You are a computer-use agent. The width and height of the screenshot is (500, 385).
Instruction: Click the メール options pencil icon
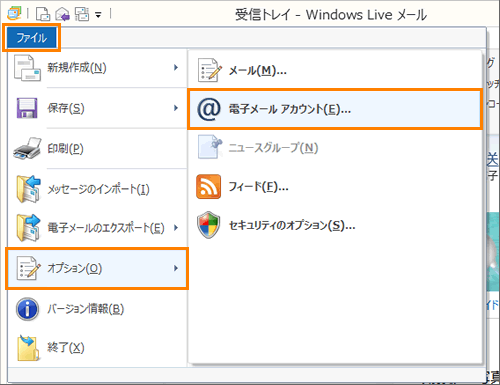(x=210, y=70)
